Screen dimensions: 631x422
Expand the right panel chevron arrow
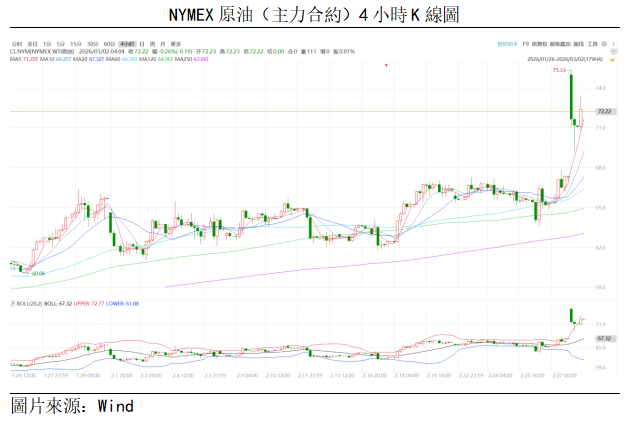tap(613, 44)
